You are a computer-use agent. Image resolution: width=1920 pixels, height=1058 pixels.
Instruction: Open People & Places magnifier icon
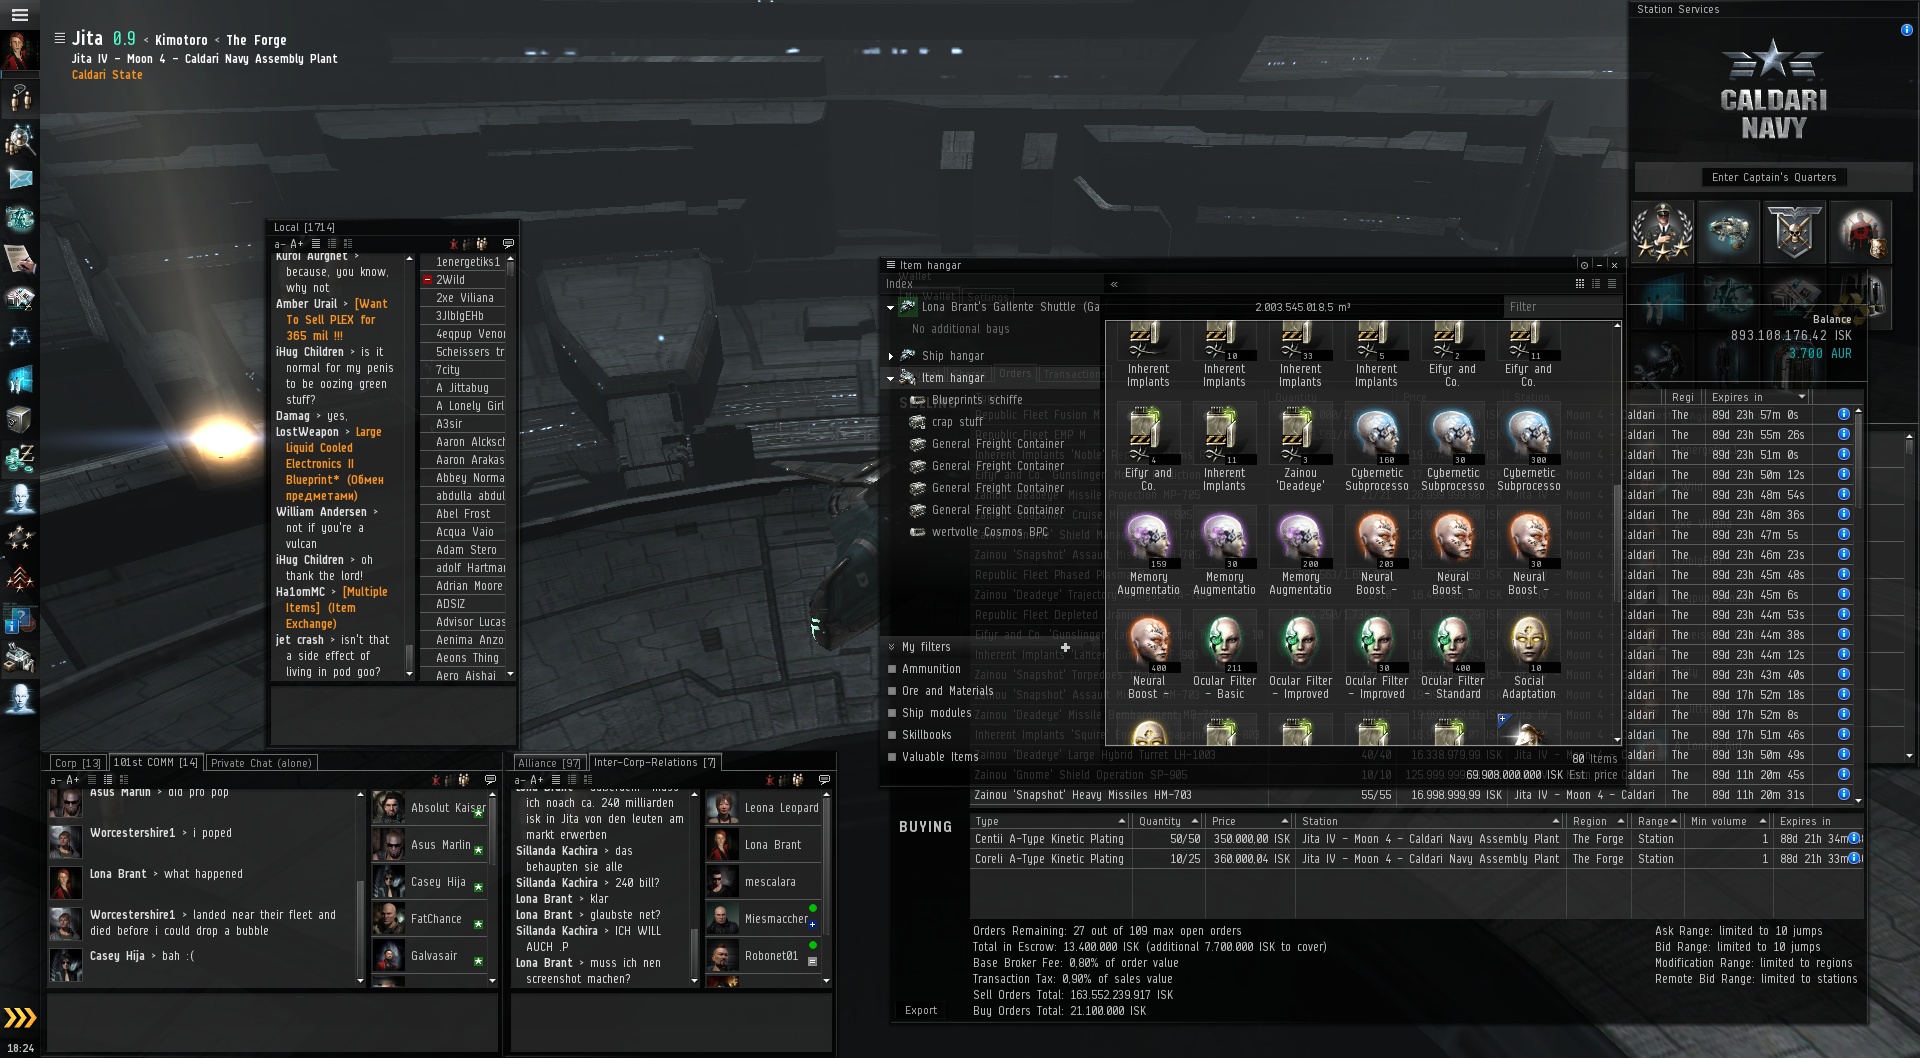[x=19, y=139]
